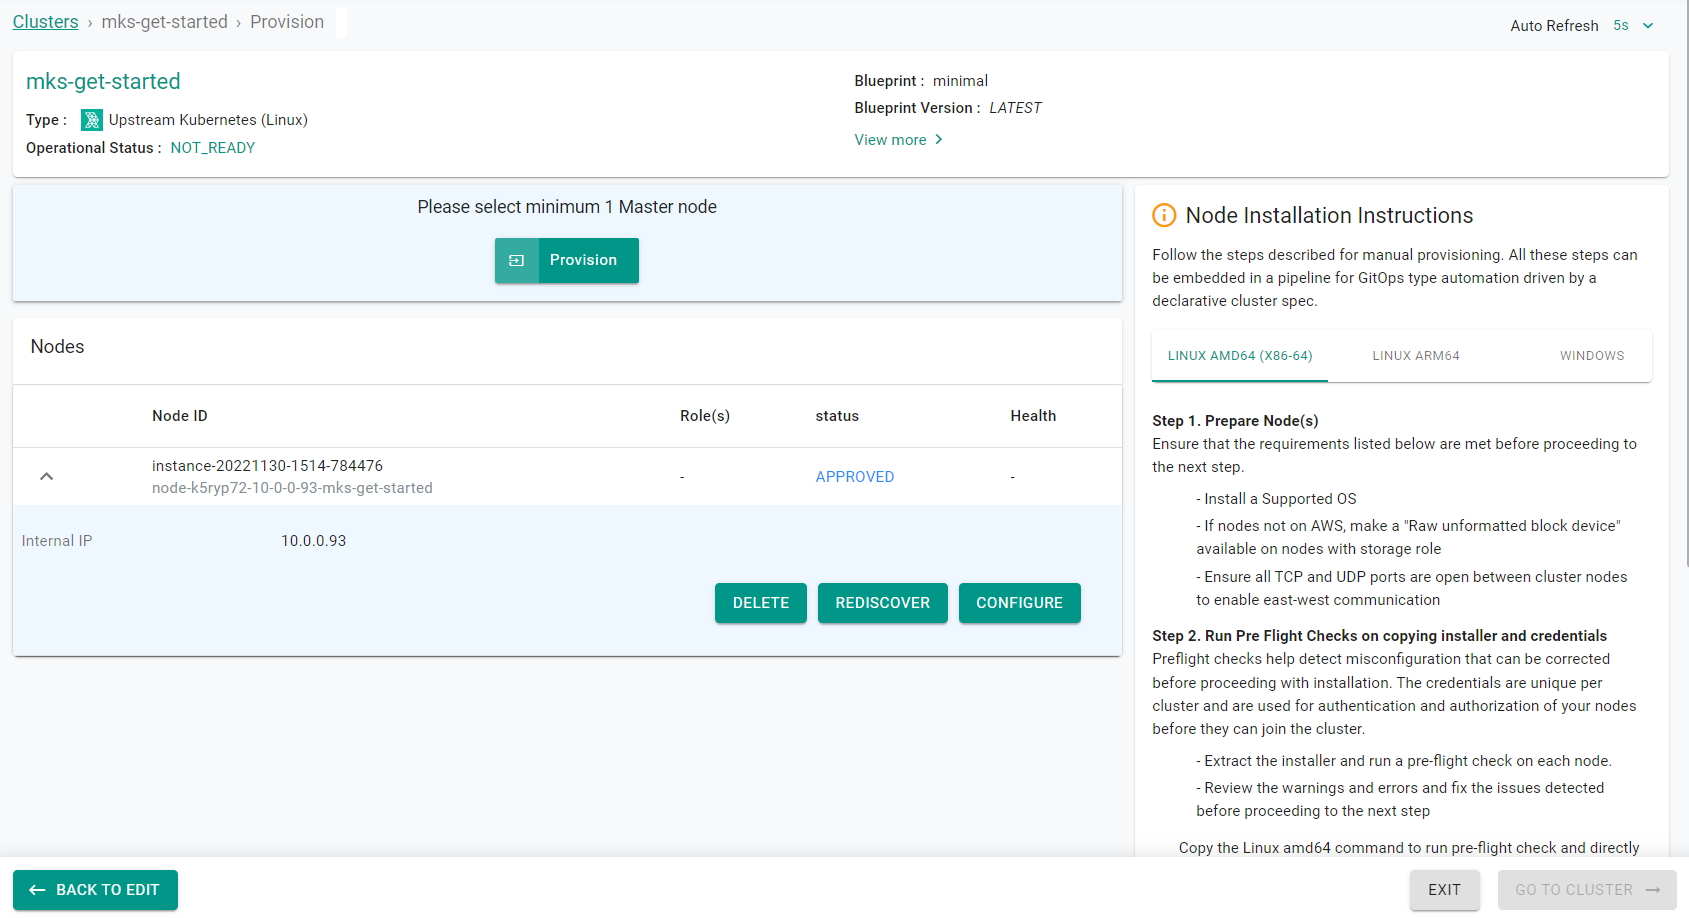Click the EXIT button
The height and width of the screenshot is (918, 1689).
(x=1445, y=890)
